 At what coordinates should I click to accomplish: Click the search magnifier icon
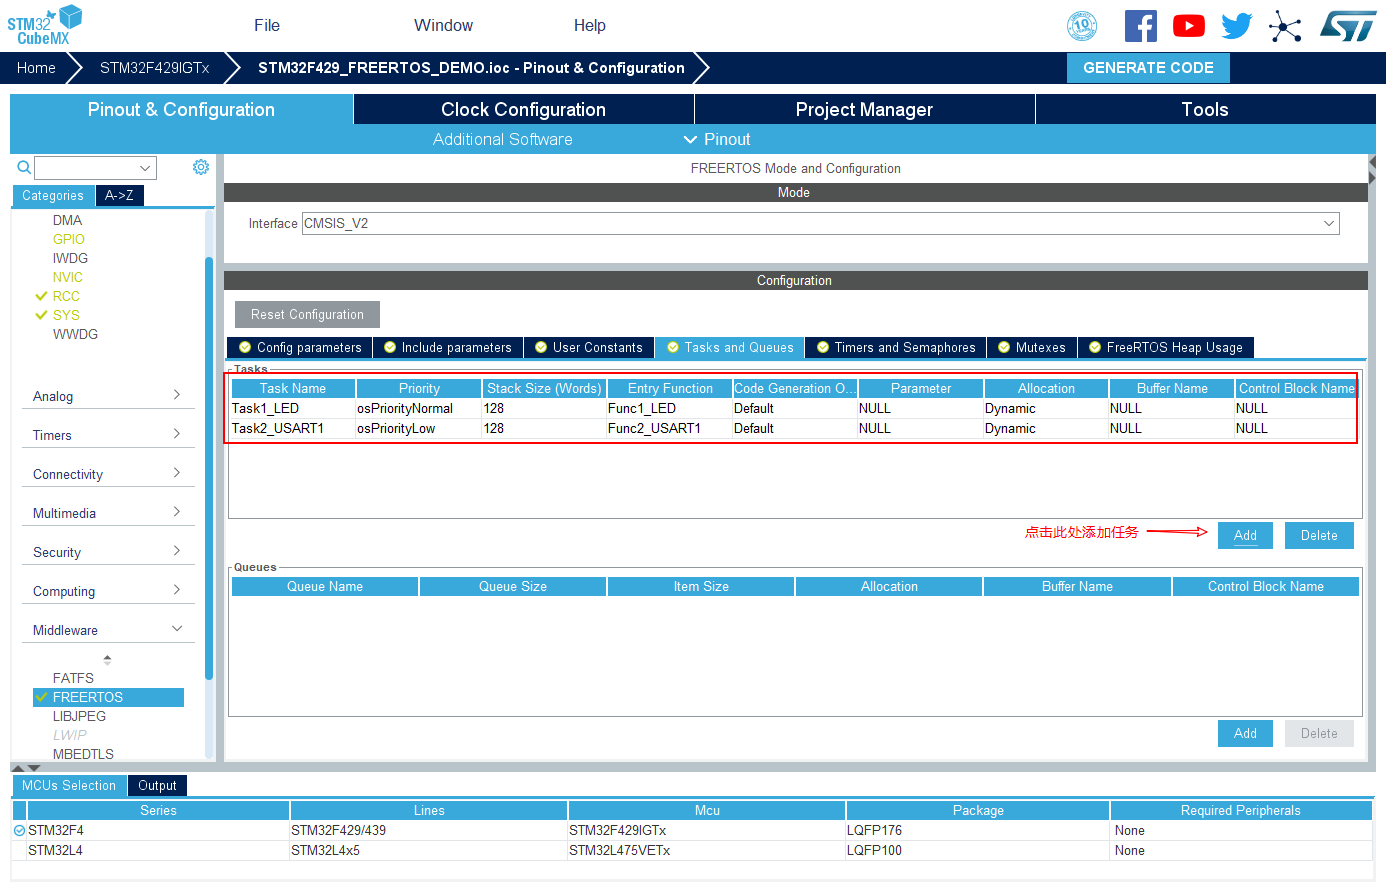tap(24, 167)
